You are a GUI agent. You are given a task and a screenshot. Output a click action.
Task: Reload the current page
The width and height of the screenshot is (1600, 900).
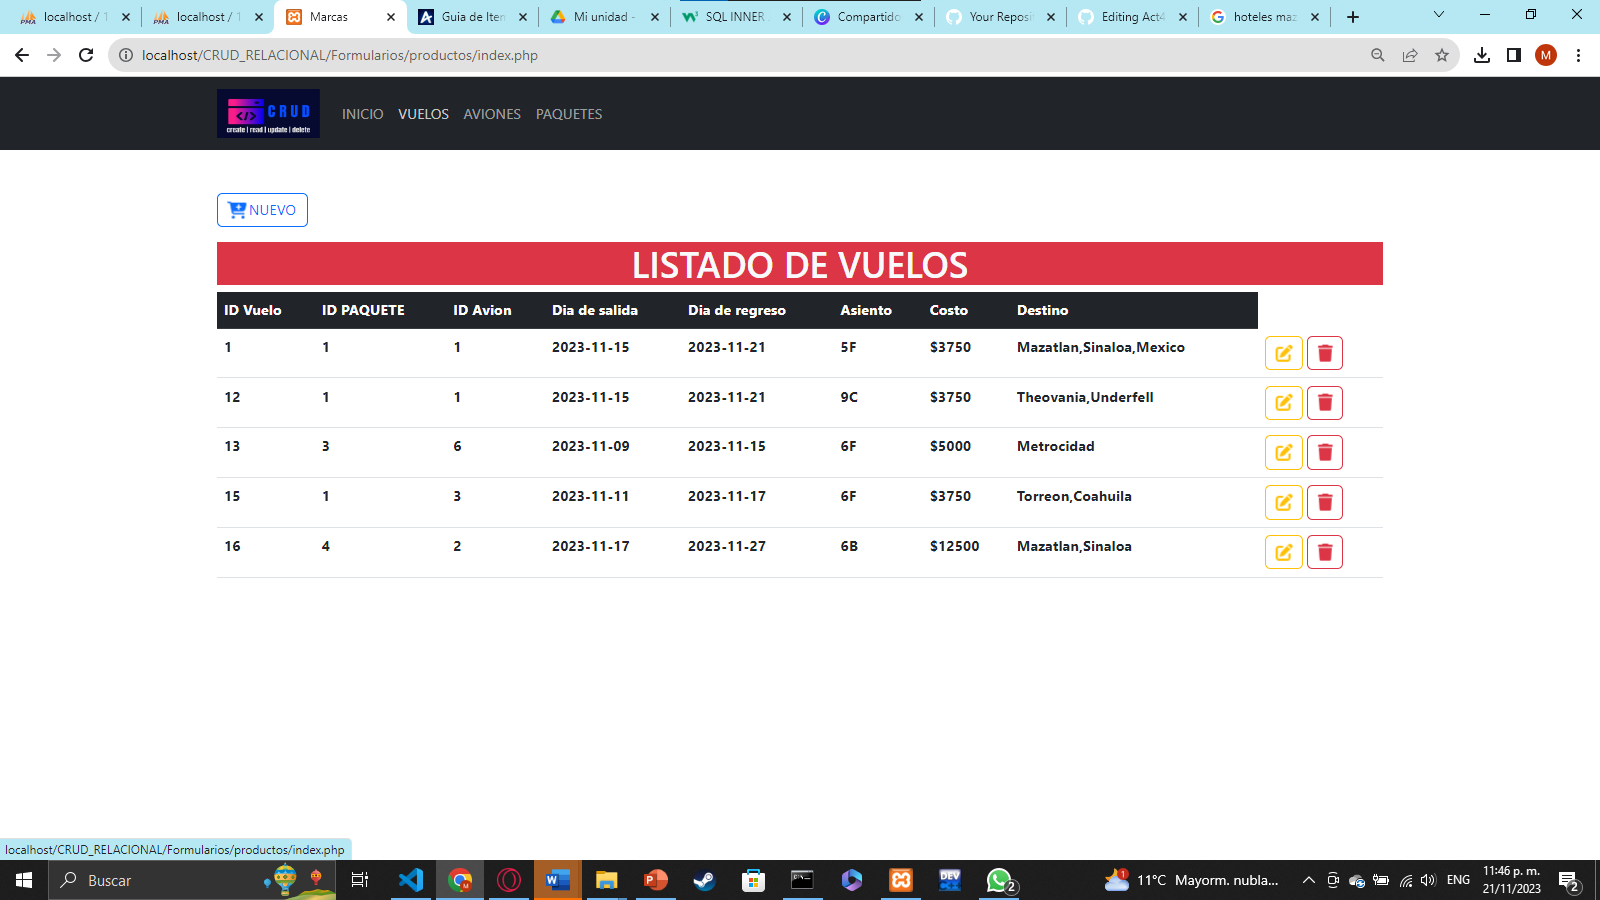tap(84, 56)
